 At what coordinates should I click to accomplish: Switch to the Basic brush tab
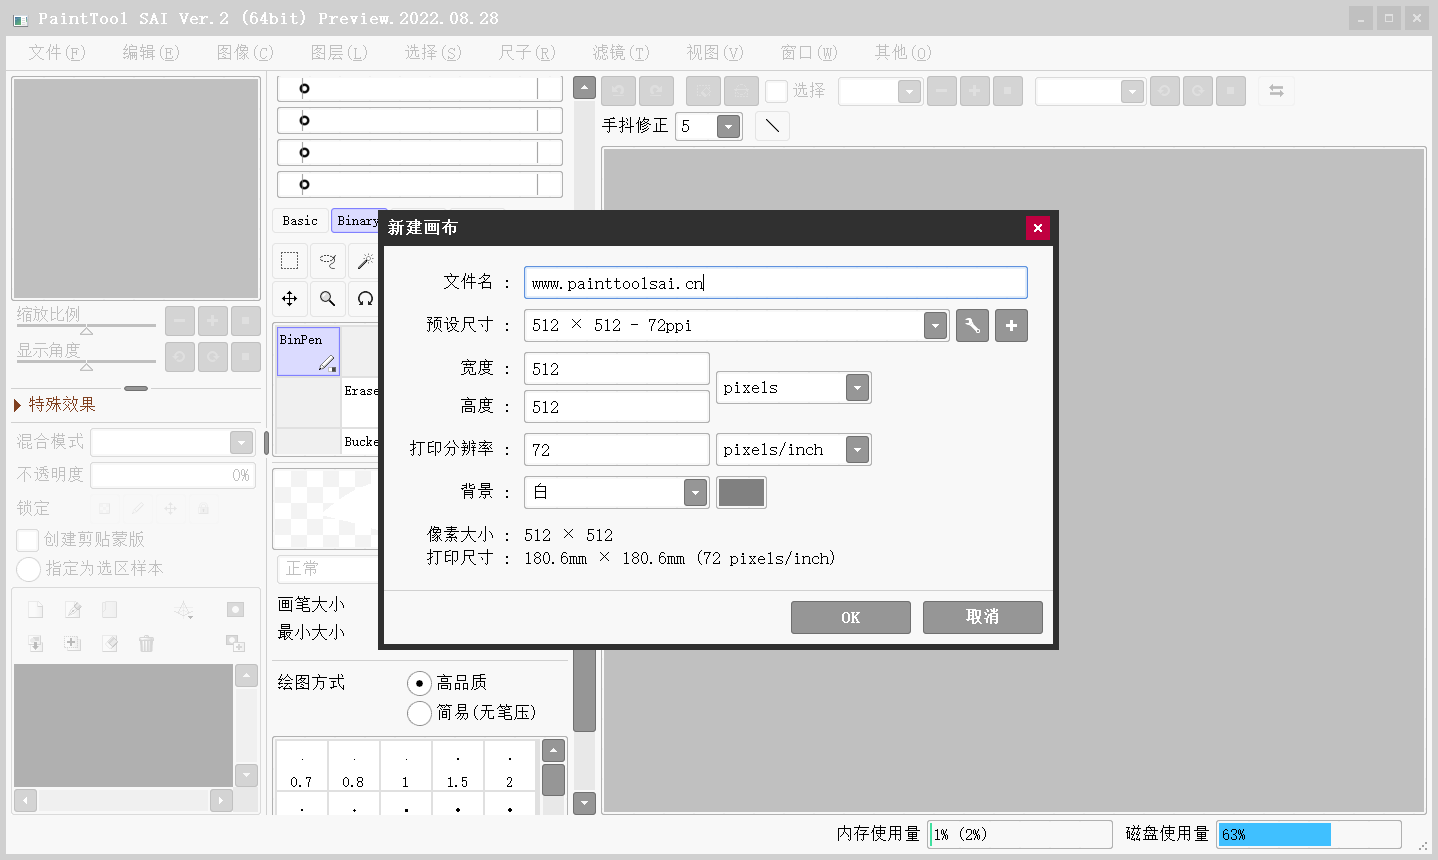click(x=300, y=221)
